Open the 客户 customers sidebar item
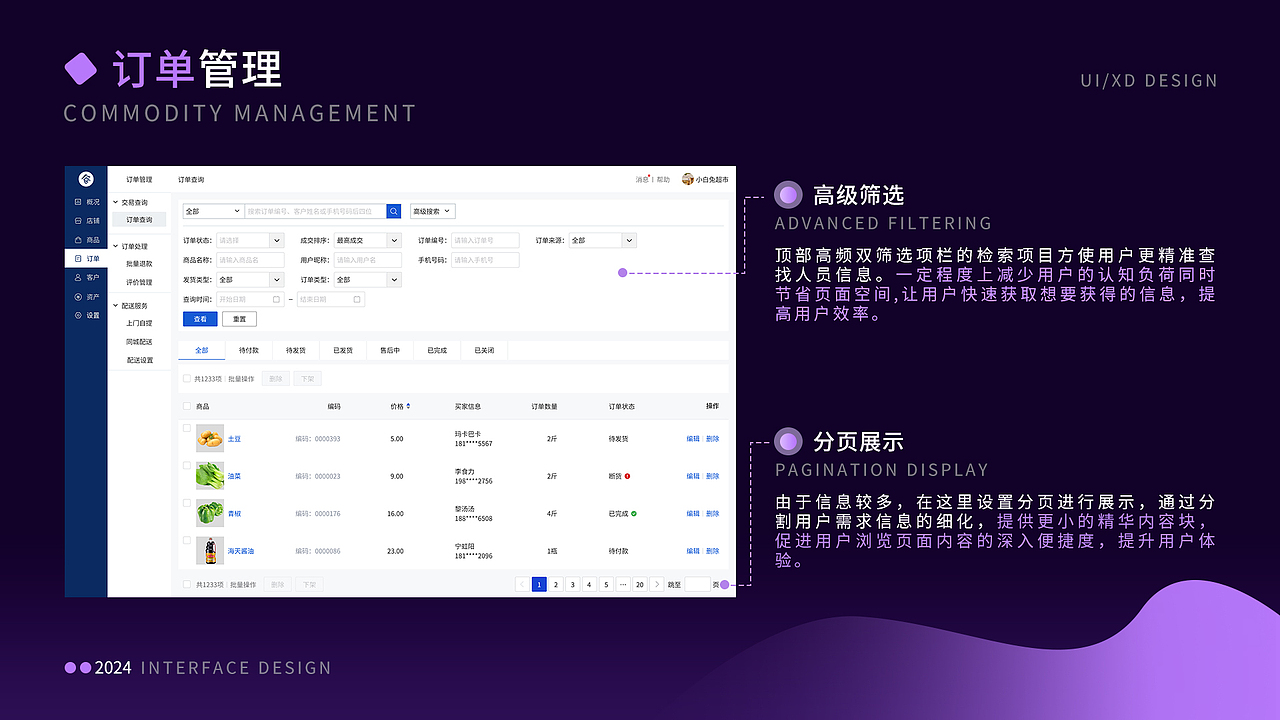 (x=86, y=277)
